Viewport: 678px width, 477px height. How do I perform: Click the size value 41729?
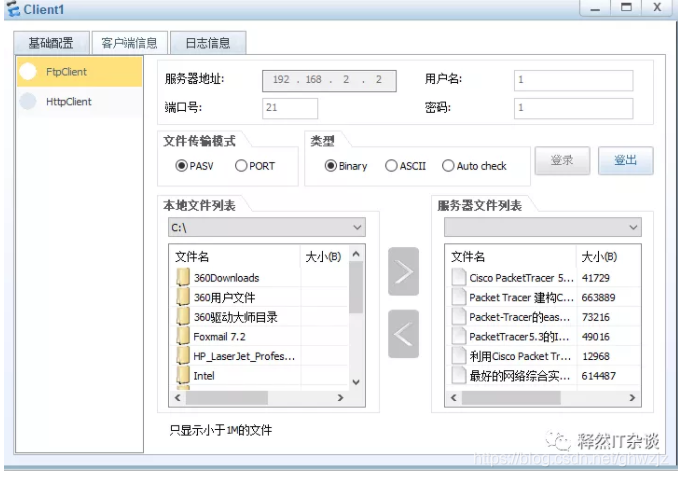coord(595,278)
